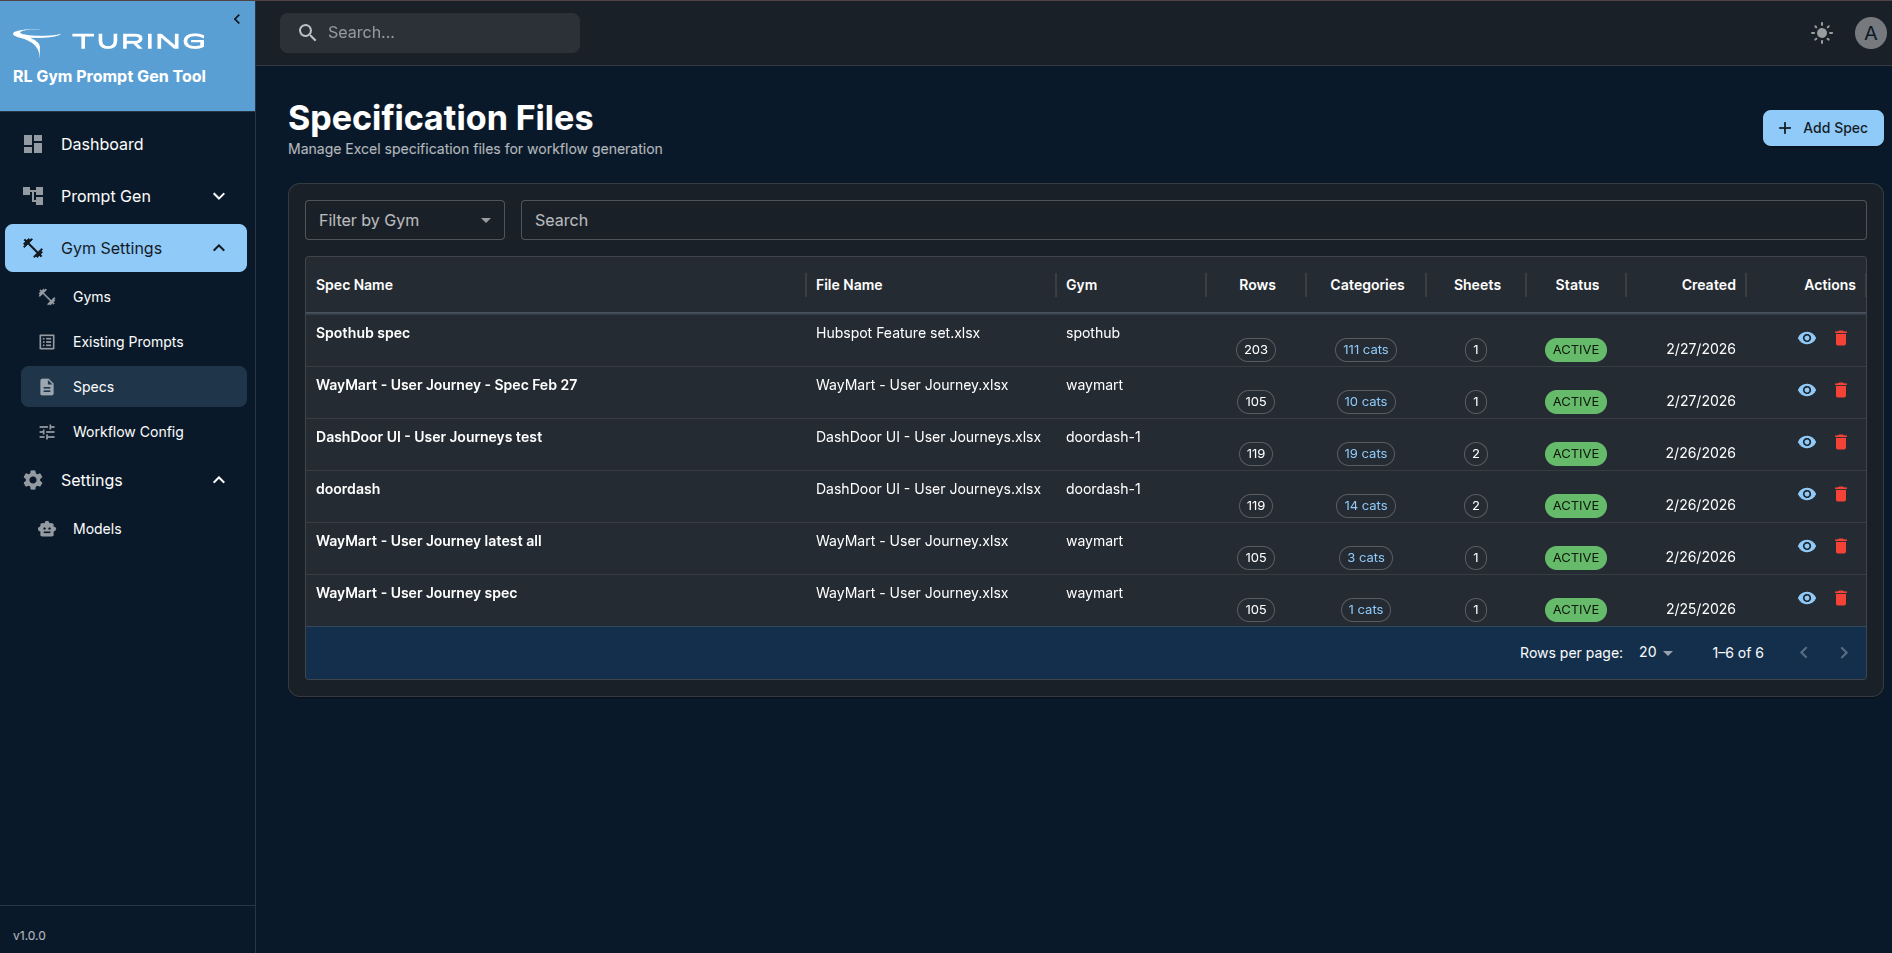Open the Filter by Gym dropdown
Viewport: 1892px width, 953px height.
pos(404,220)
